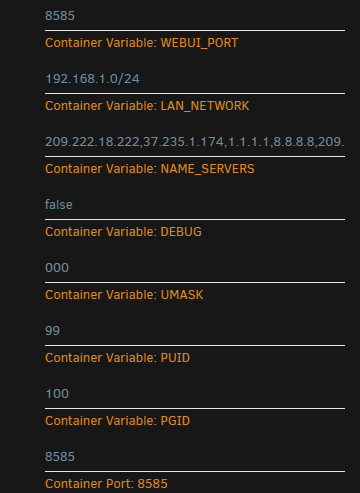Click the Container Port field showing 8585
Screen dimensions: 360x493
pyautogui.click(x=195, y=457)
